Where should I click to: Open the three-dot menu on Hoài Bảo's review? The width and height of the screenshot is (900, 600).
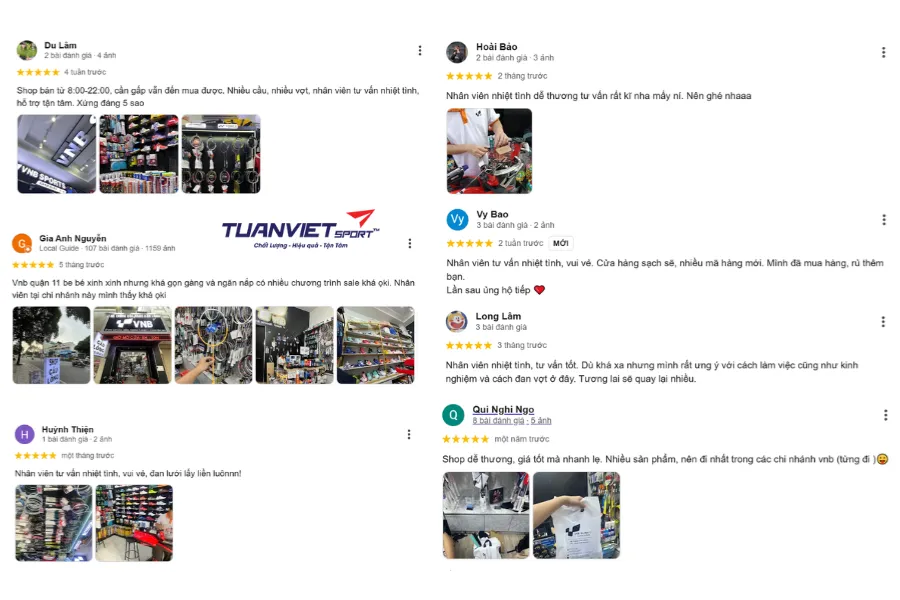[x=883, y=53]
